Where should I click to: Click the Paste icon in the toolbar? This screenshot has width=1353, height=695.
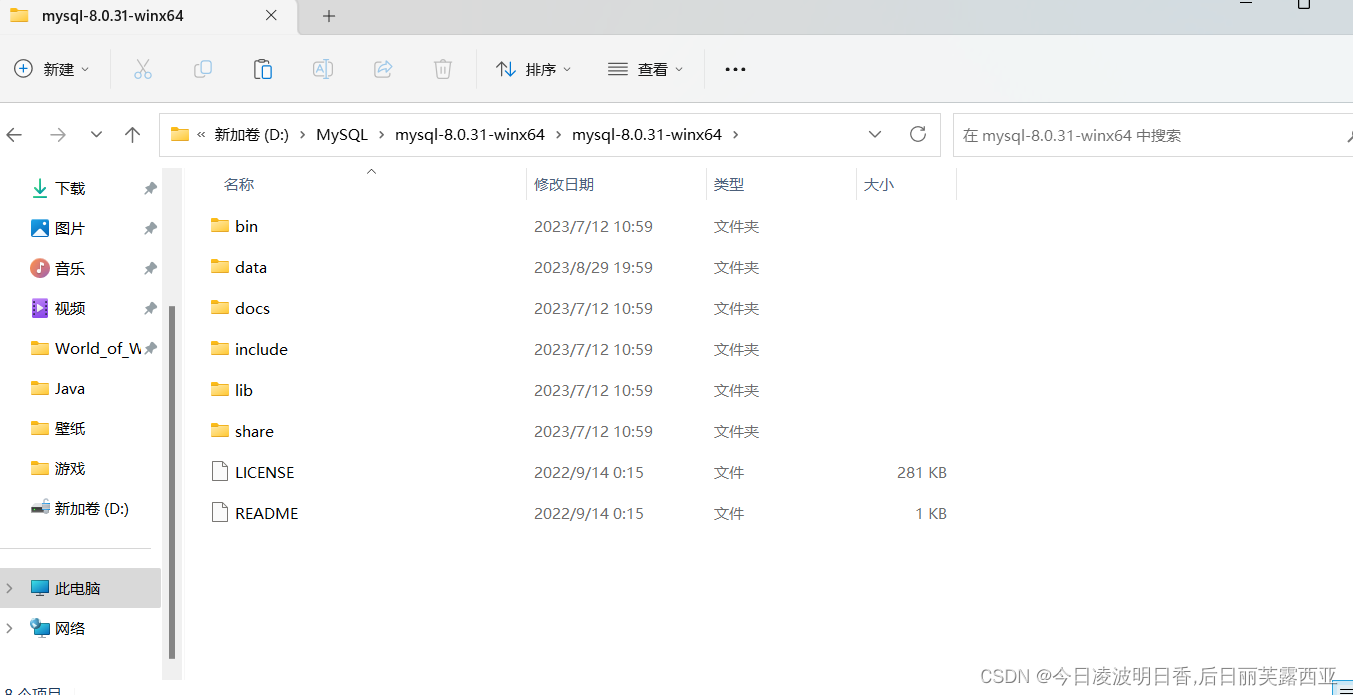[x=263, y=69]
